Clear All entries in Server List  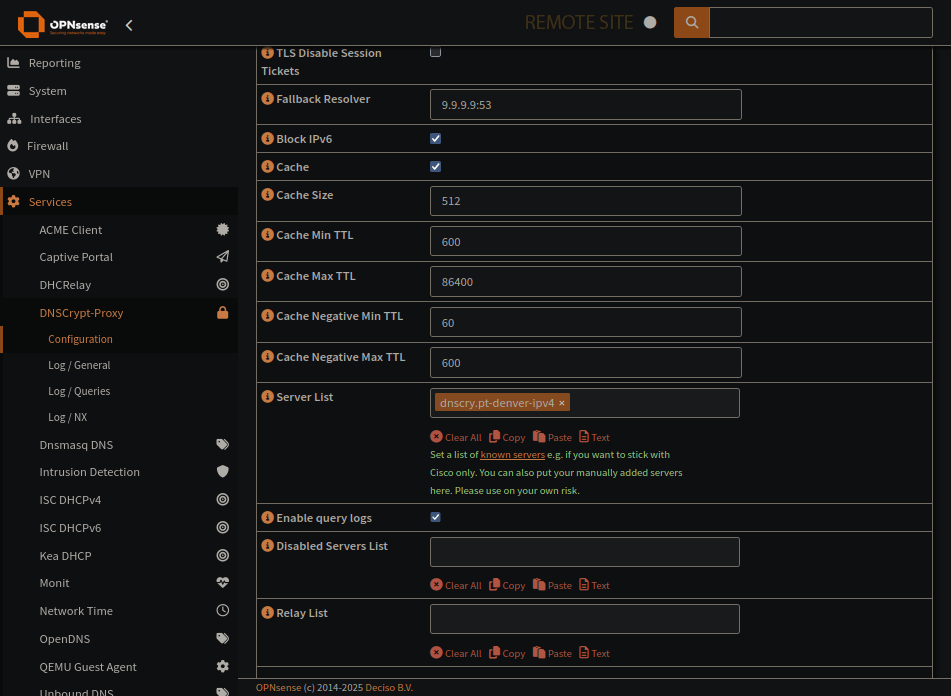[456, 437]
